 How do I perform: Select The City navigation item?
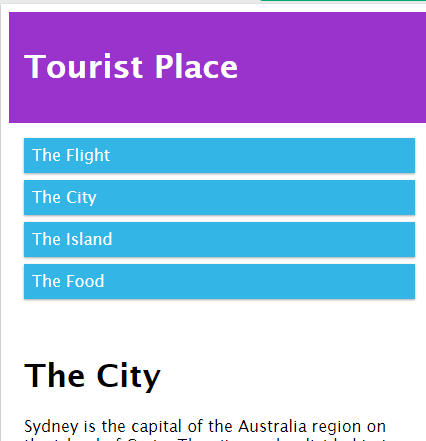pyautogui.click(x=219, y=197)
